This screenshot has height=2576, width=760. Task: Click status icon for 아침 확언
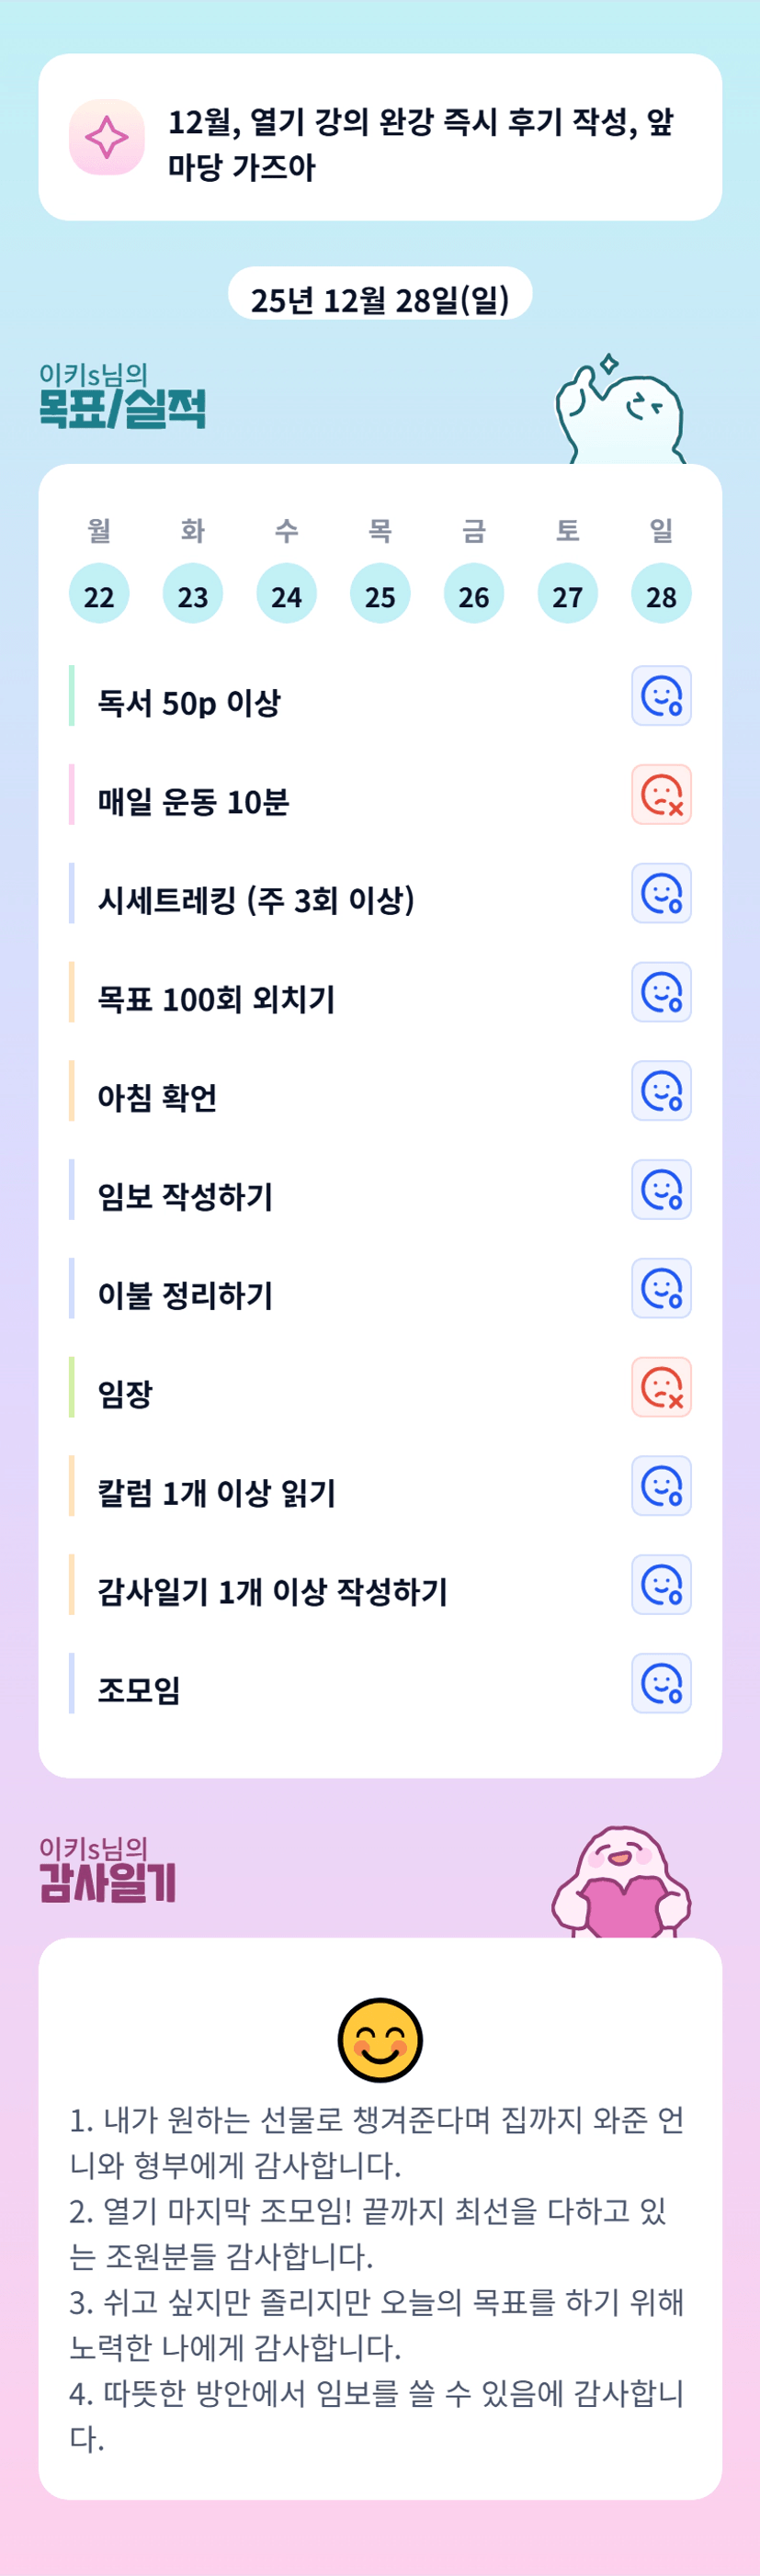coord(661,1091)
